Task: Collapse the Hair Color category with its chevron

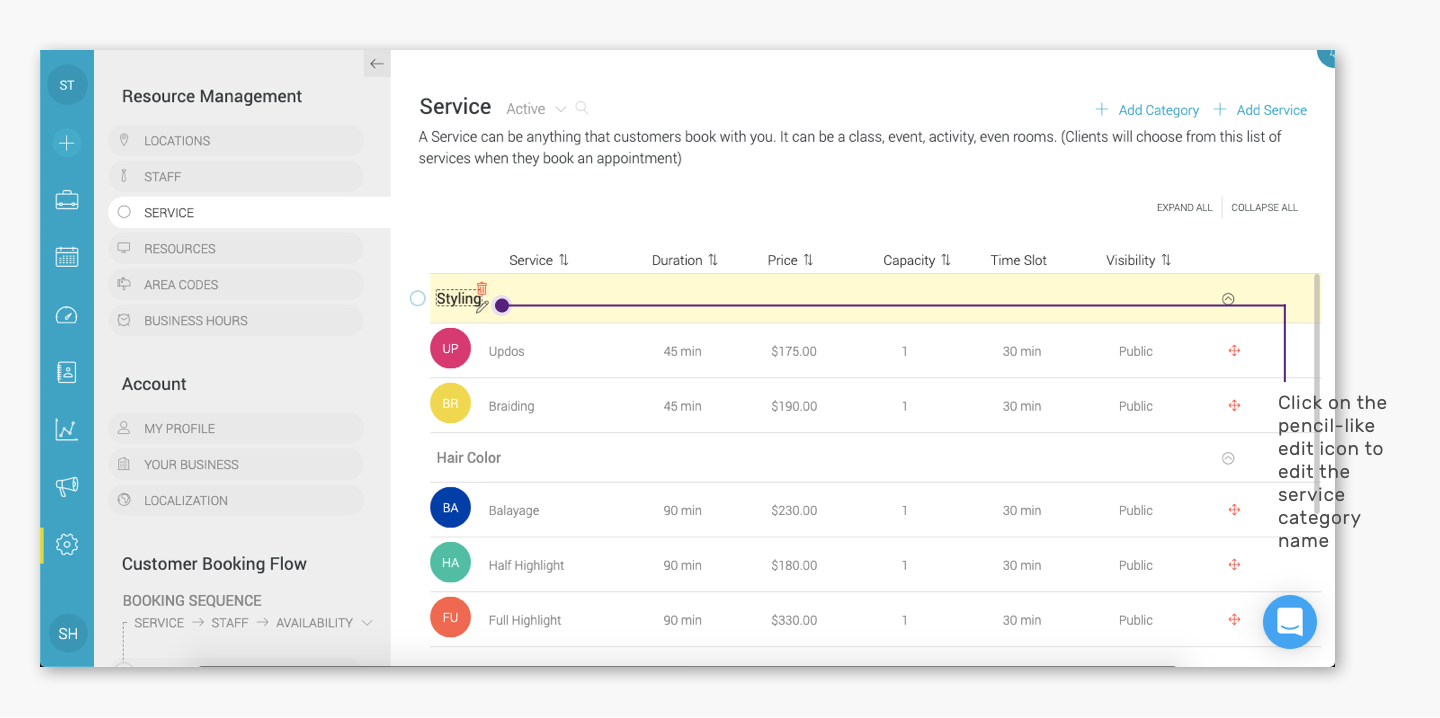Action: [1228, 458]
